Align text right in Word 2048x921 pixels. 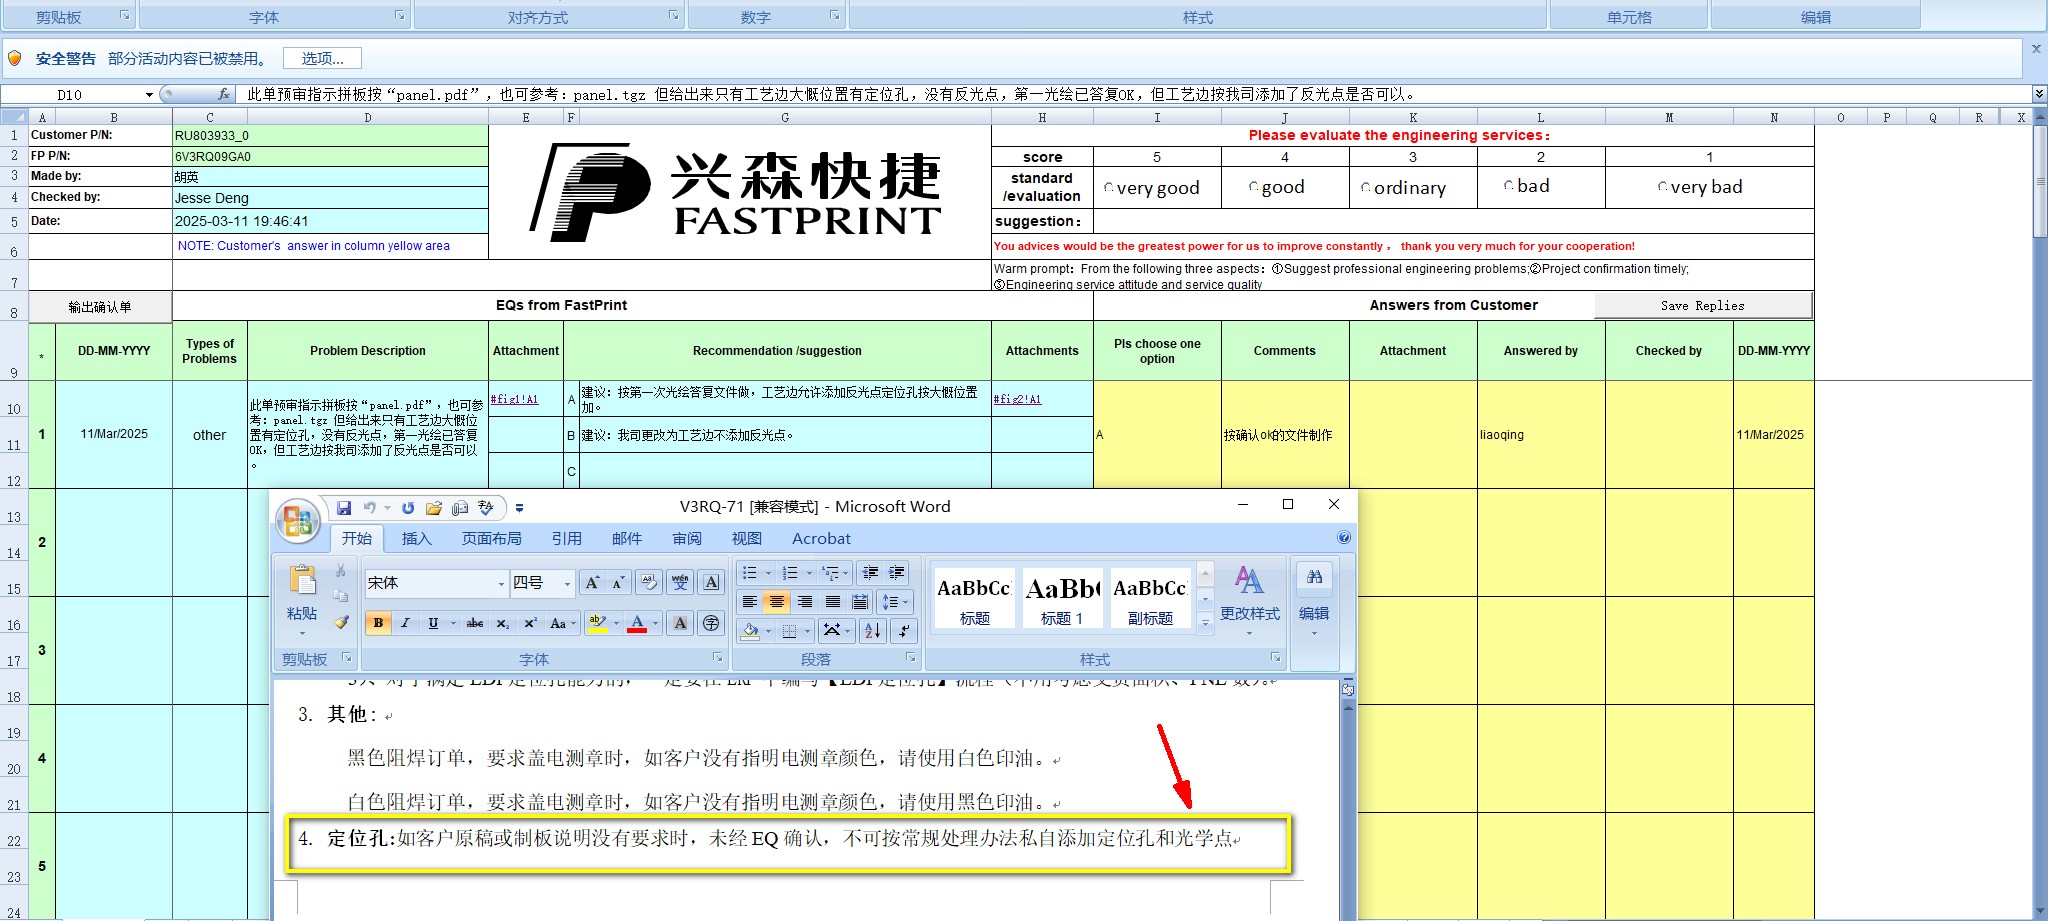click(805, 602)
